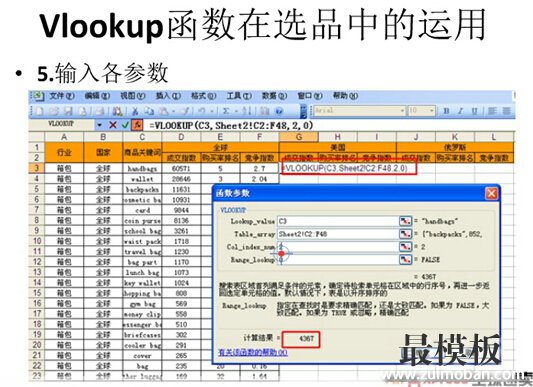Open the 文件 menu
This screenshot has height=387, width=533.
(x=62, y=96)
